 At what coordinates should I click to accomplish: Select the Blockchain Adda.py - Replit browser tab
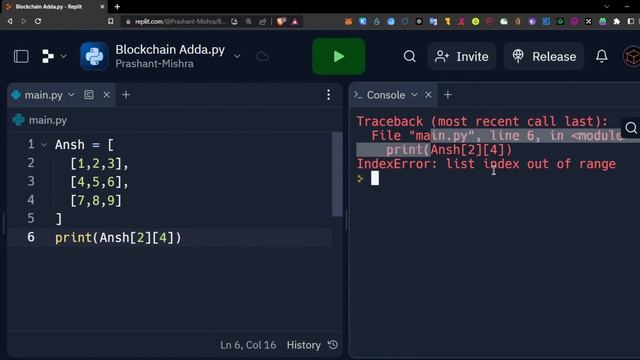54,7
